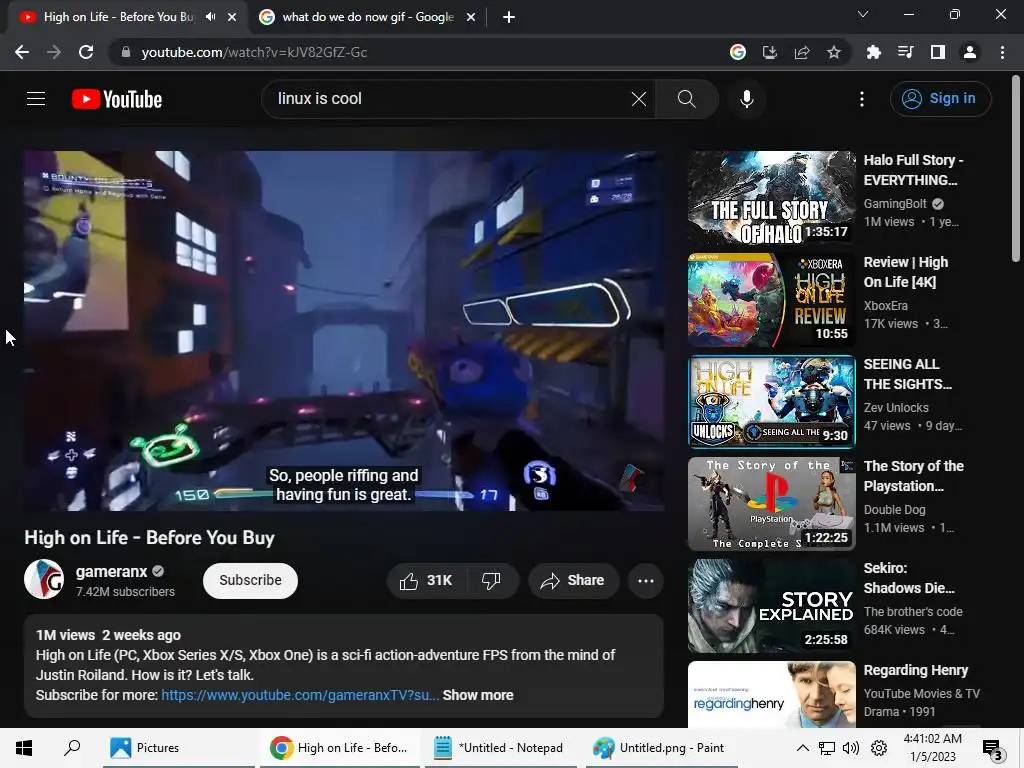Viewport: 1024px width, 768px height.
Task: Open the Halo Full Story title link
Action: click(913, 170)
